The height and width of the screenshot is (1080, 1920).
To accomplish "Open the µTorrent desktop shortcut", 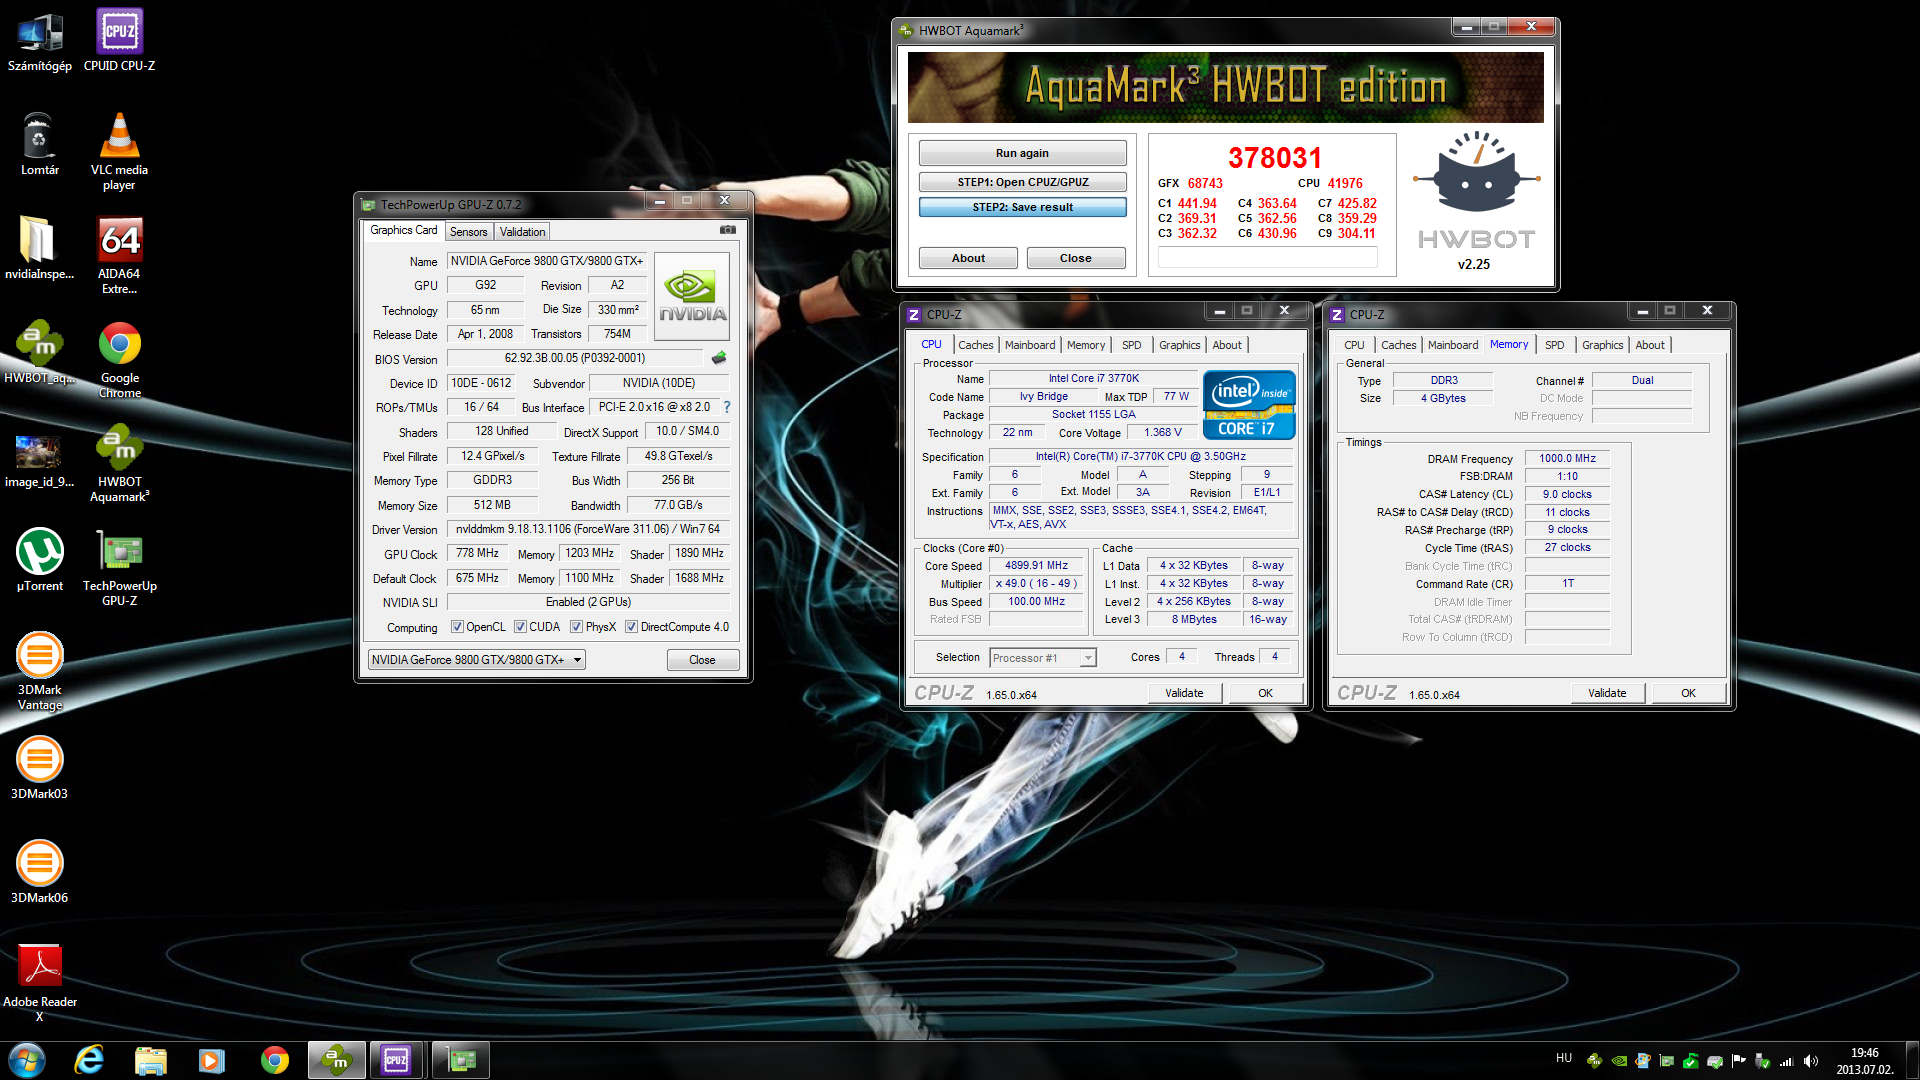I will 40,561.
